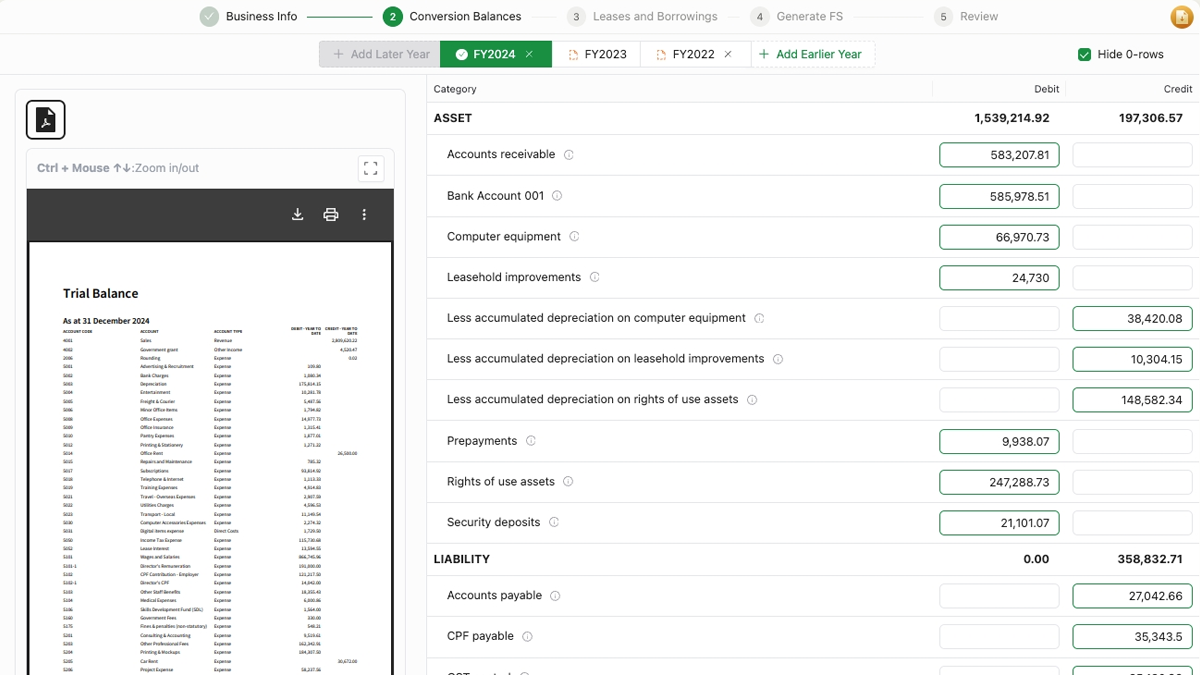Expand PDF preview to fullscreen
The width and height of the screenshot is (1200, 675).
[x=371, y=168]
